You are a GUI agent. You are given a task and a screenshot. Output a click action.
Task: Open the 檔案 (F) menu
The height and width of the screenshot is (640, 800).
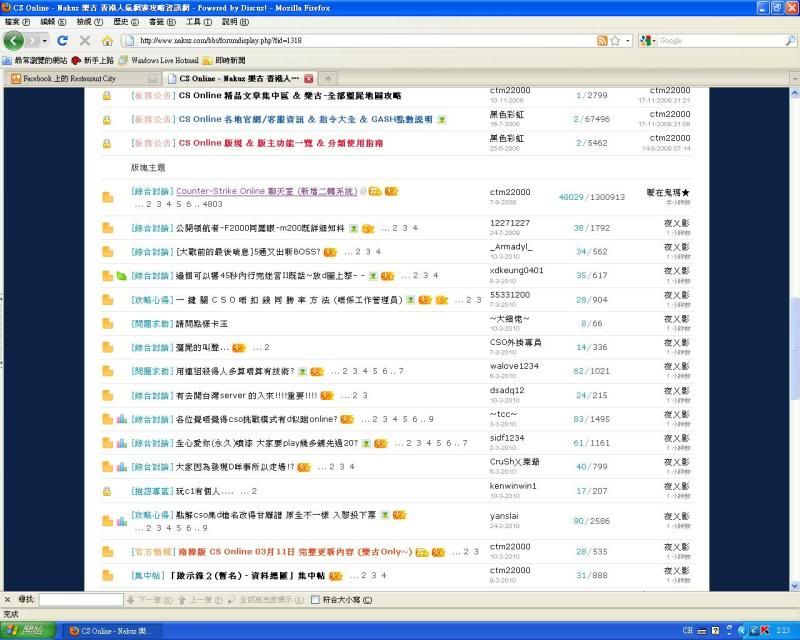coord(17,22)
